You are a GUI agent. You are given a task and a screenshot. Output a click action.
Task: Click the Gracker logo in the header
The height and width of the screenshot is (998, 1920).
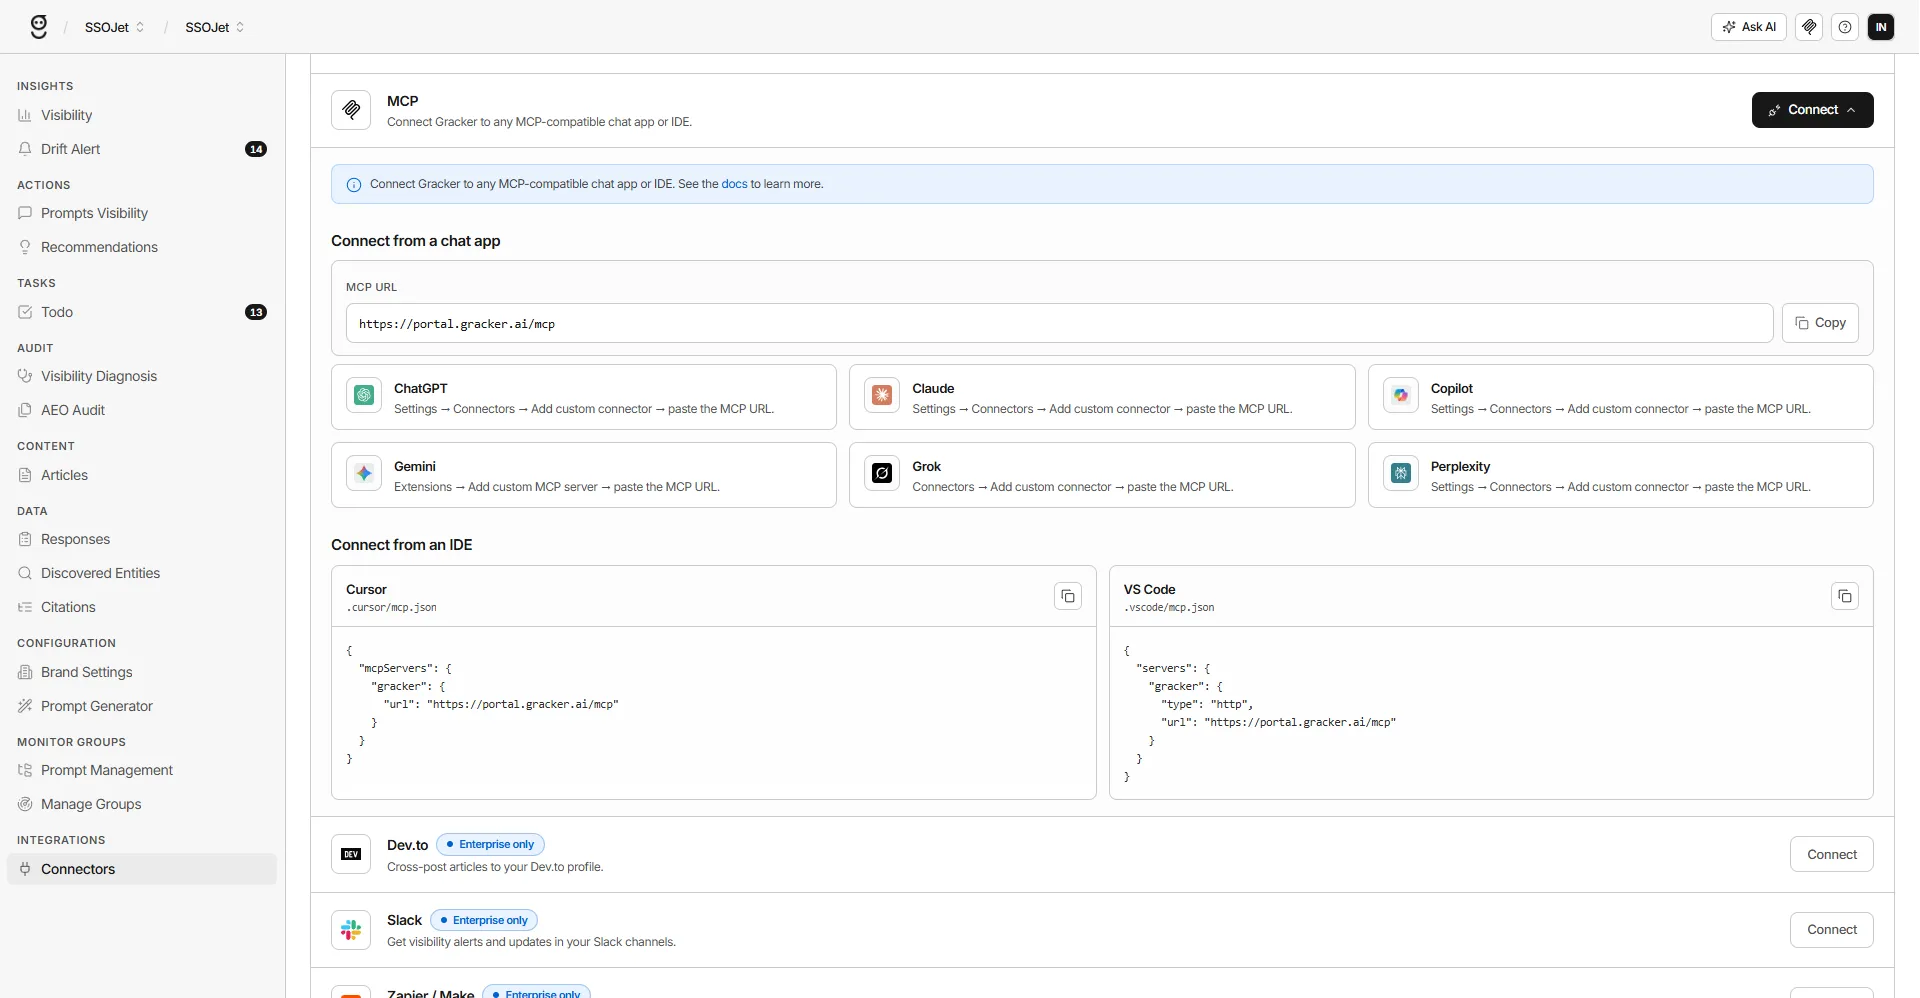pyautogui.click(x=39, y=27)
